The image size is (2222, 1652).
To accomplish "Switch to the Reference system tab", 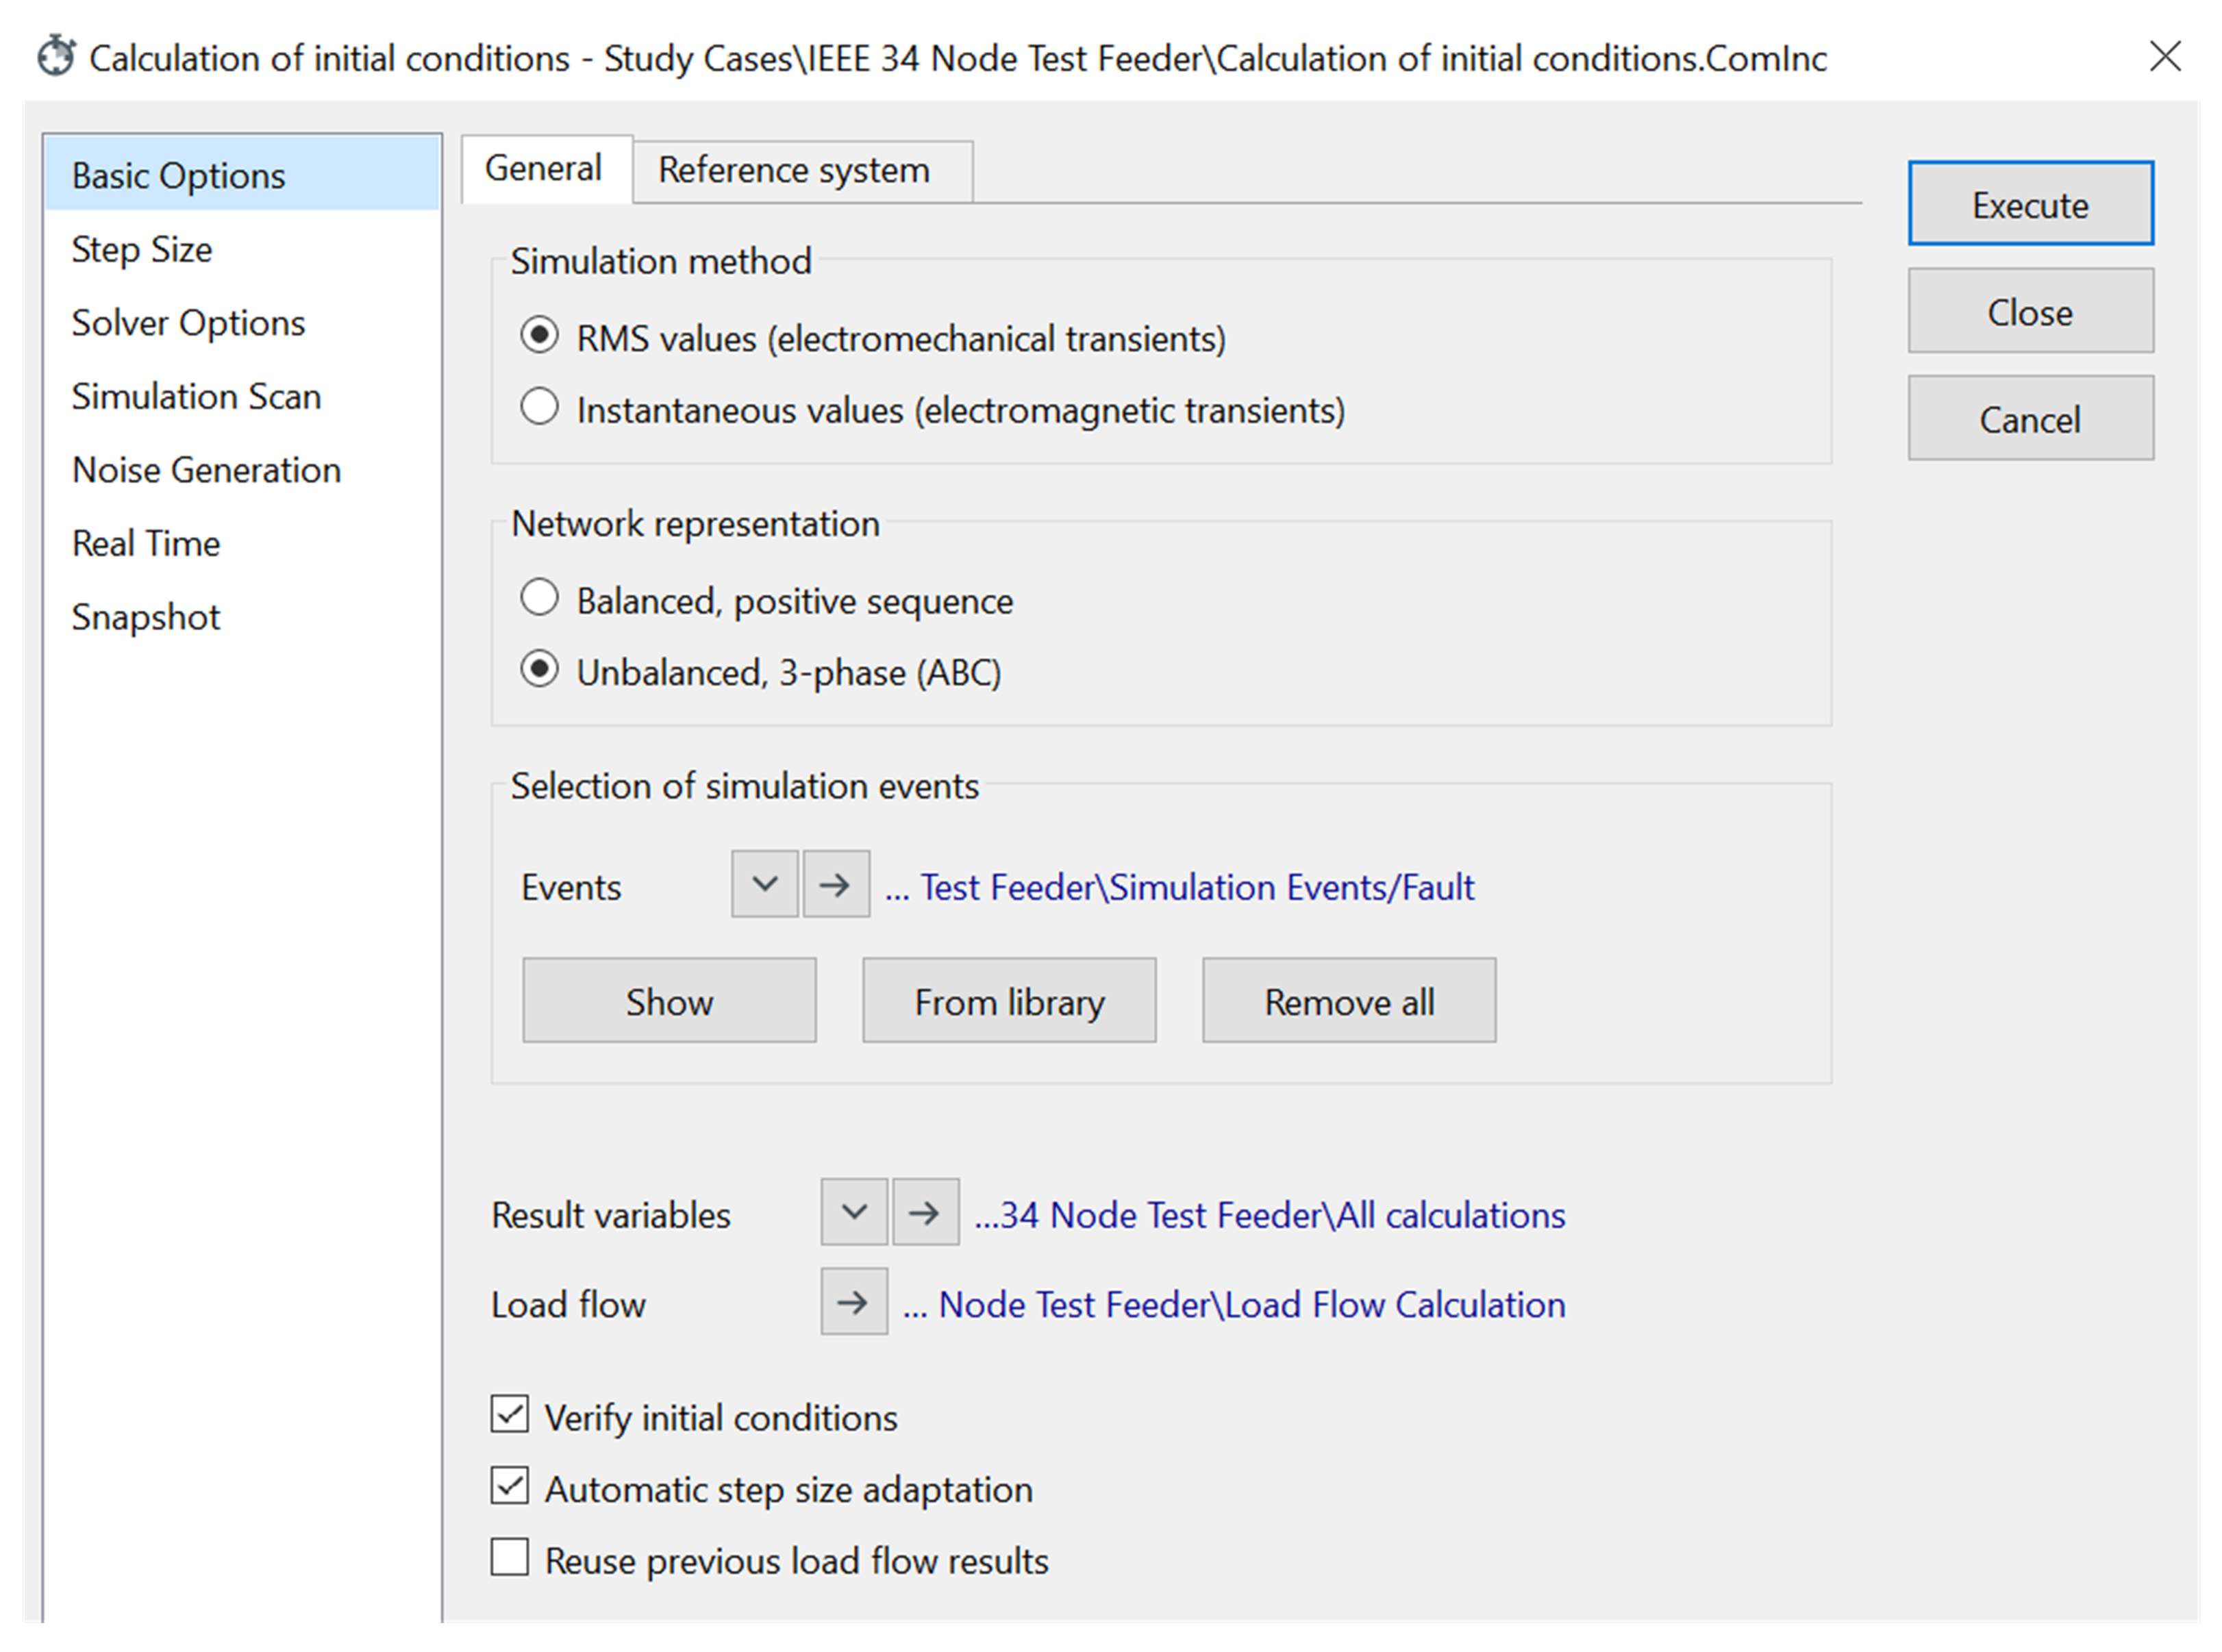I will (x=794, y=170).
